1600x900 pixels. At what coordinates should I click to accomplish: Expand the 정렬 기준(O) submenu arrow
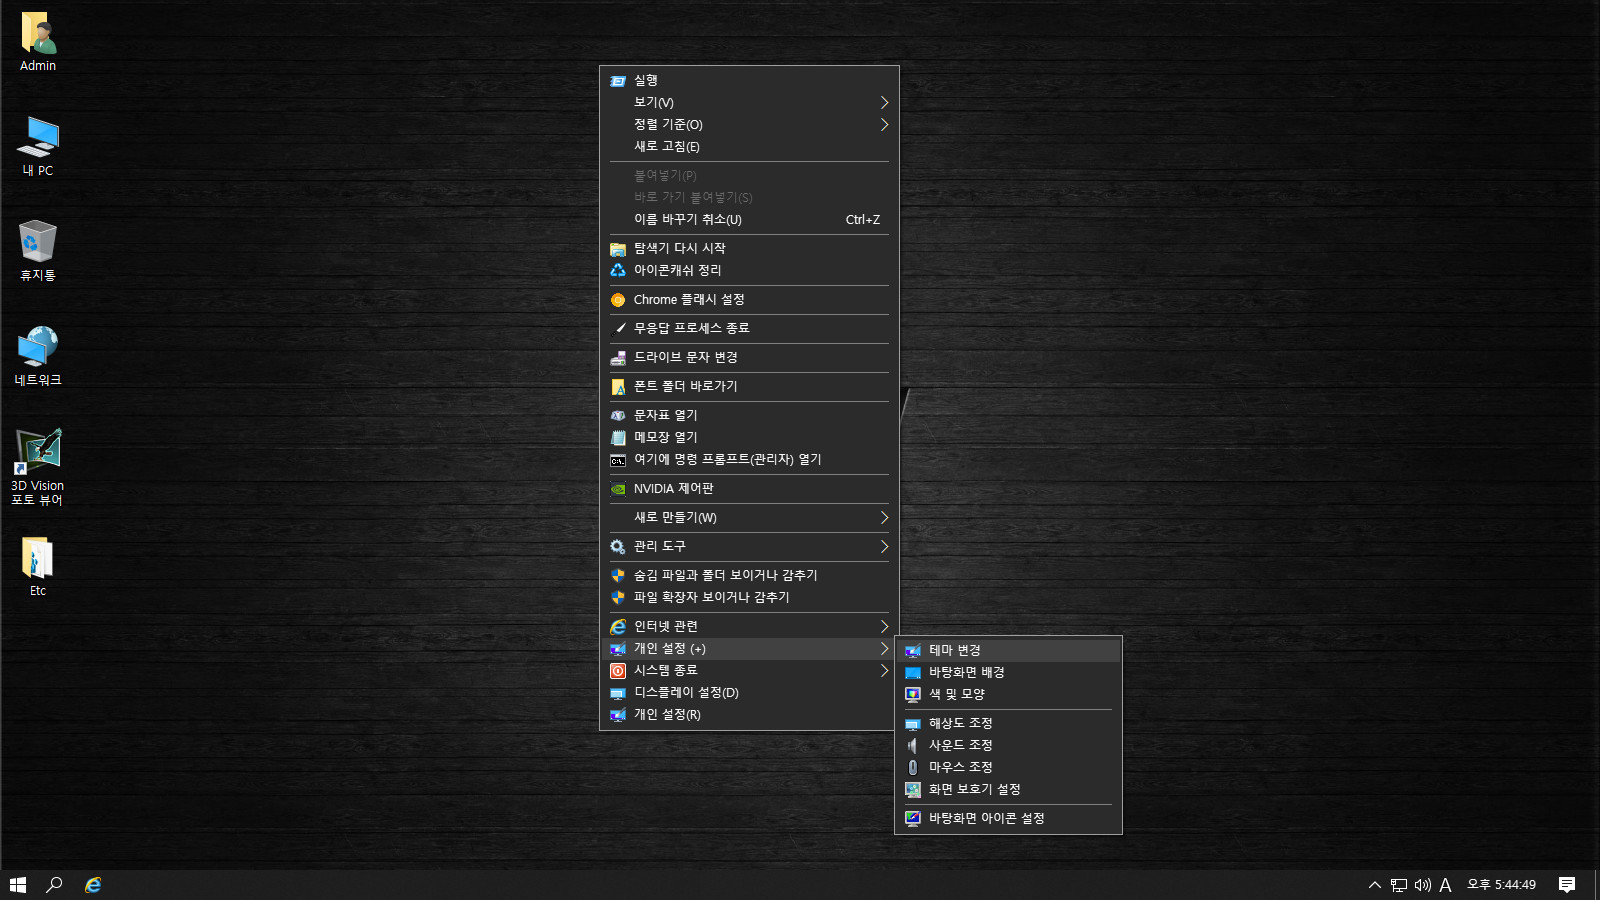point(884,124)
